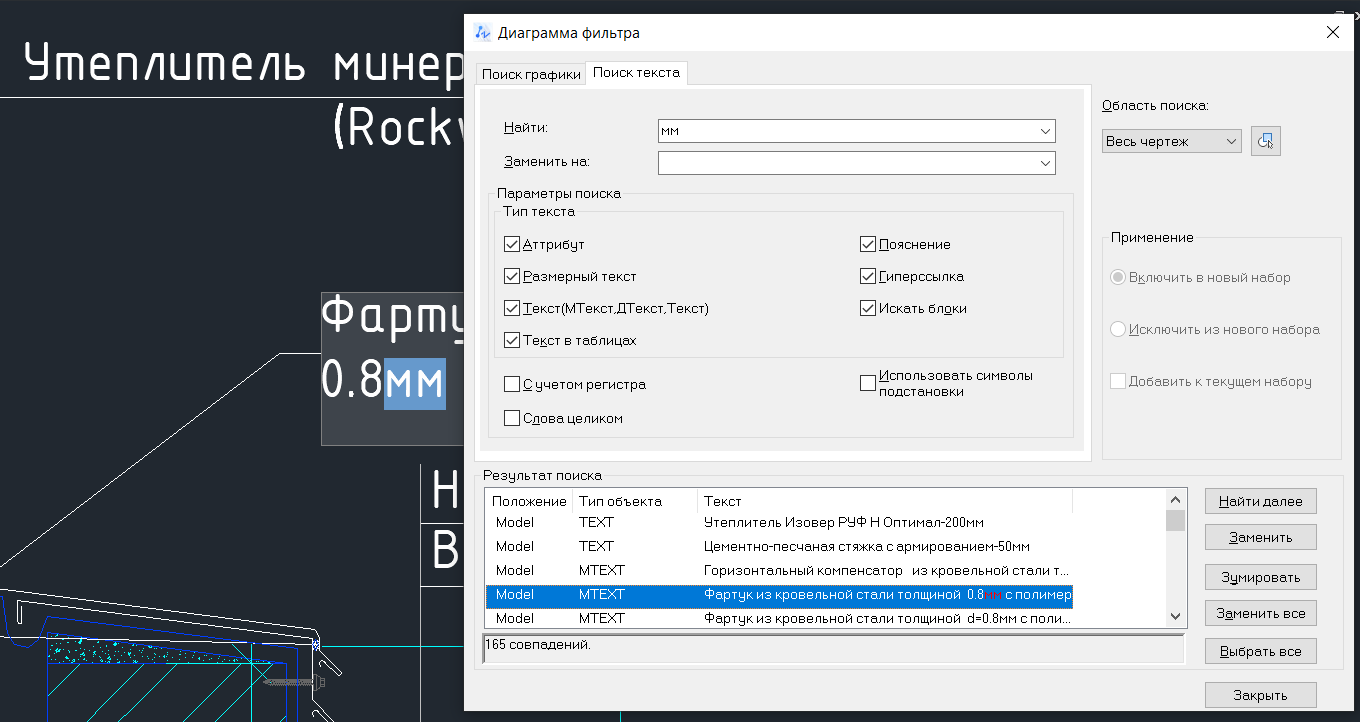
Task: Click the Зумировать button
Action: tap(1260, 577)
